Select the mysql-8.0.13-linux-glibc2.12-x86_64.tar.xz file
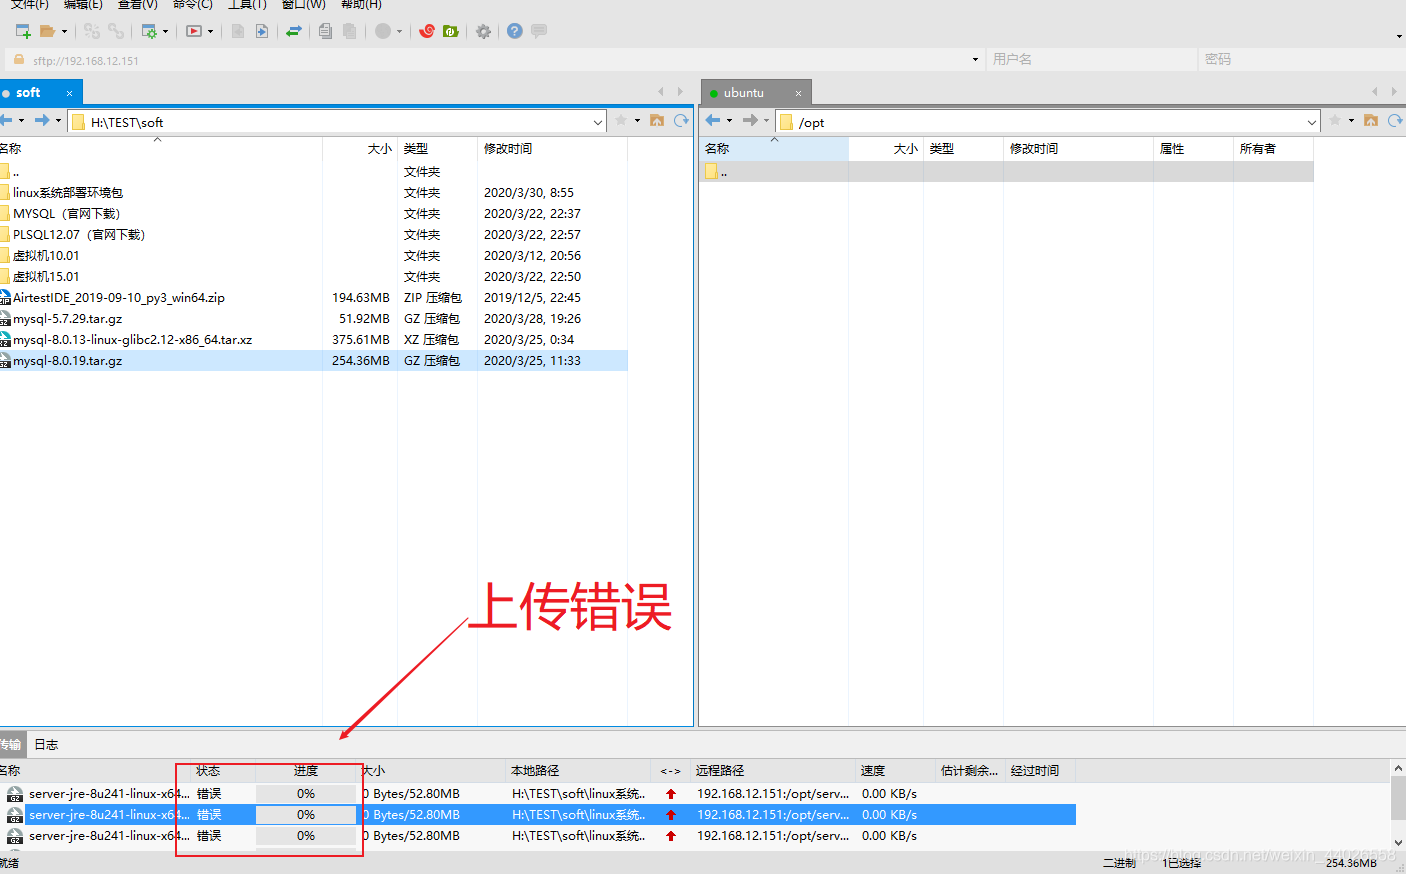1406x874 pixels. tap(132, 340)
